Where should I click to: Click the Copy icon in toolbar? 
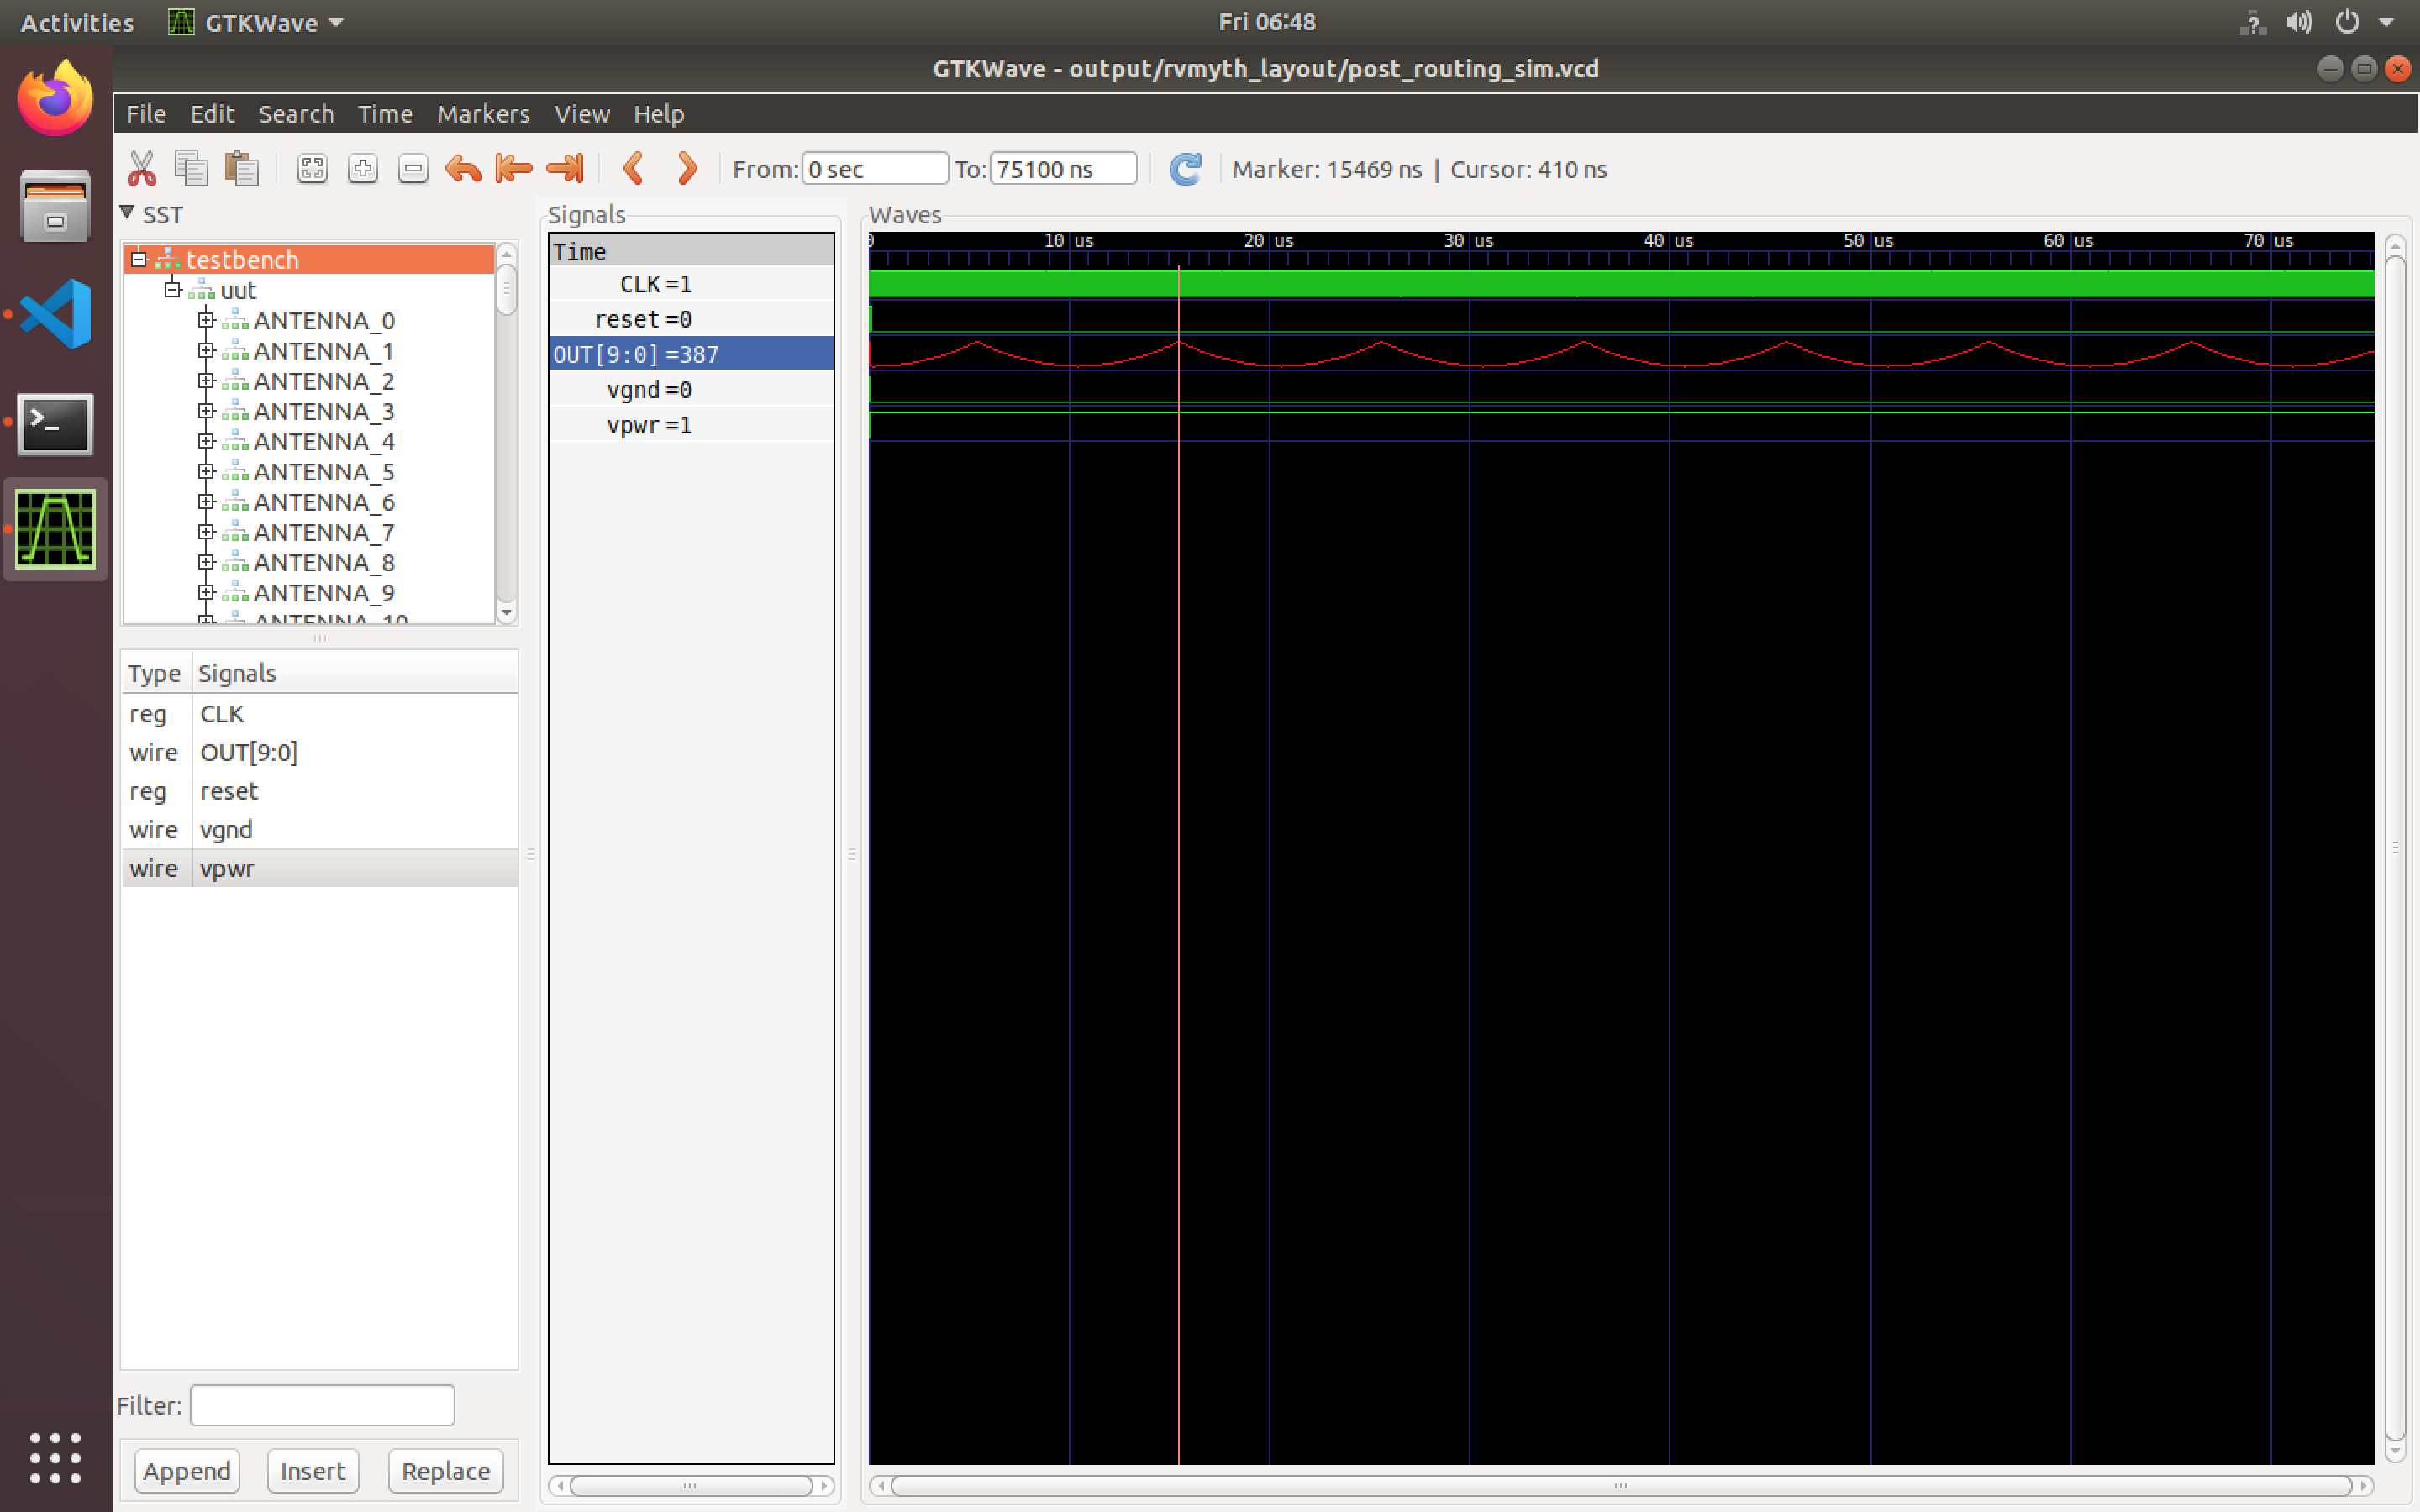192,169
